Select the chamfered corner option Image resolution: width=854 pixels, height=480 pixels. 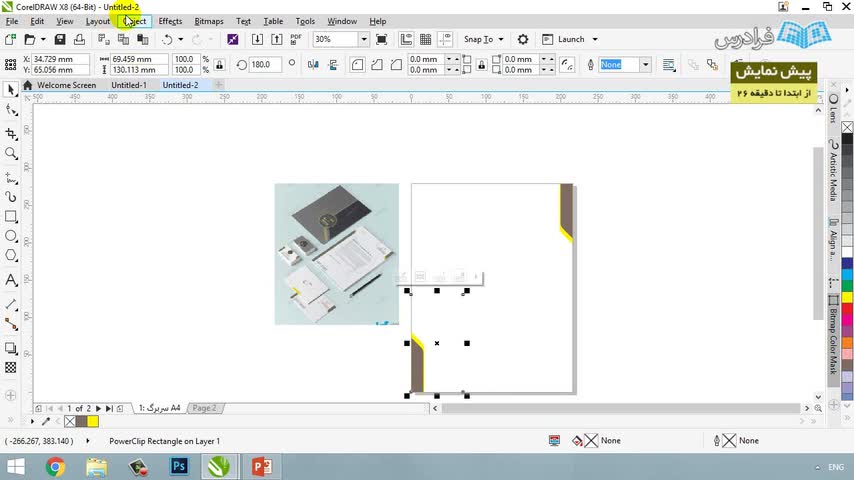[396, 64]
